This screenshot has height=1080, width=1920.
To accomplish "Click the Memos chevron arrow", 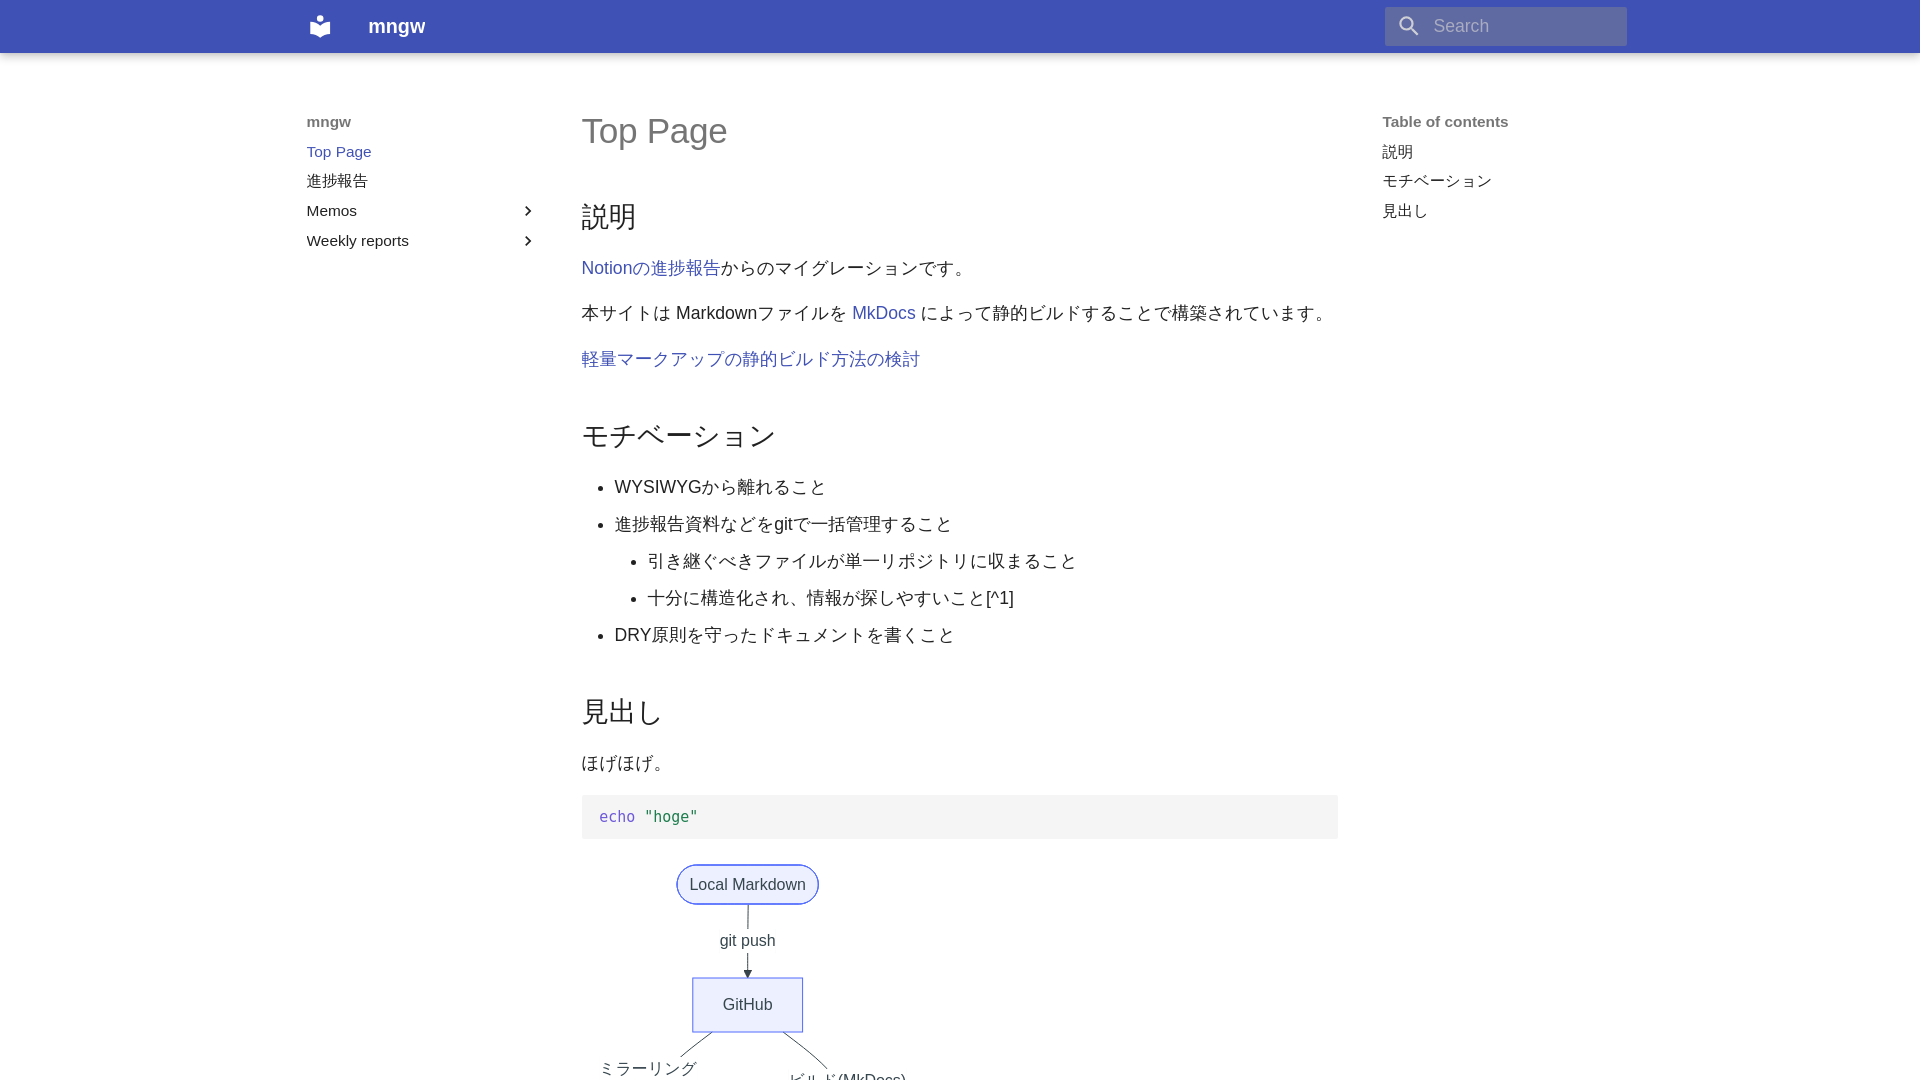I will point(528,211).
